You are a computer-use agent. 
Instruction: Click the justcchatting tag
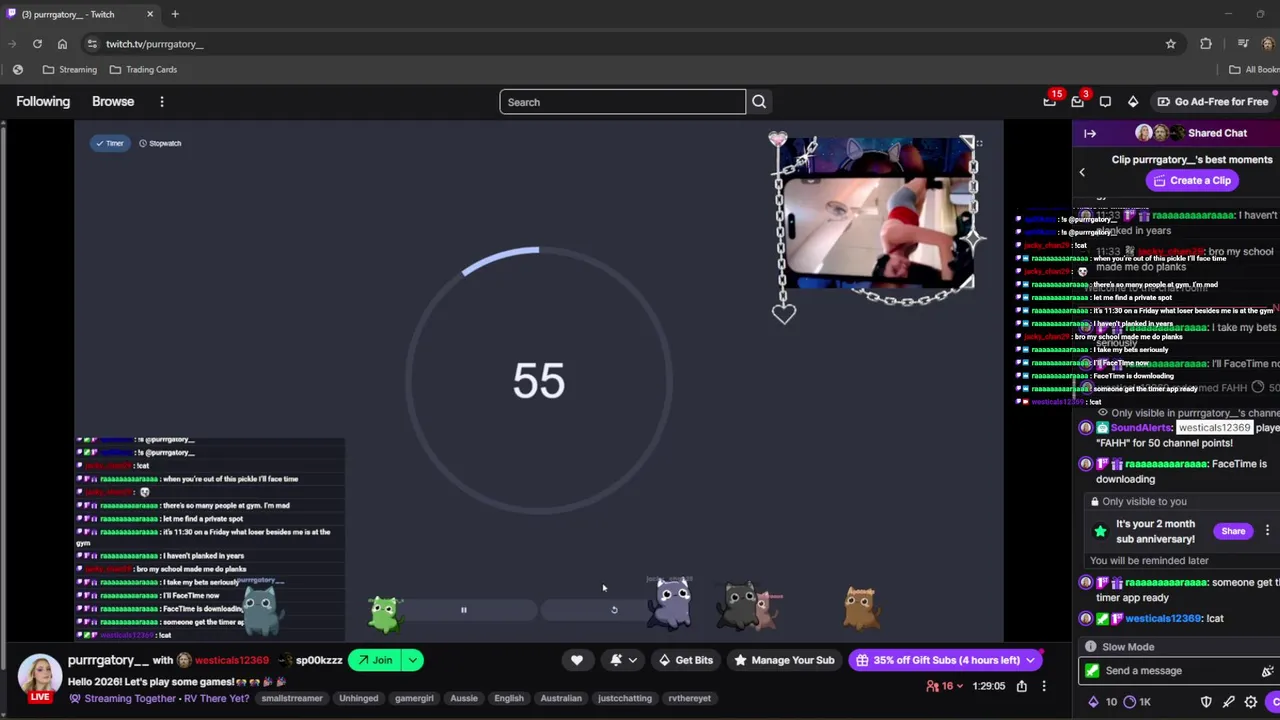tap(625, 698)
